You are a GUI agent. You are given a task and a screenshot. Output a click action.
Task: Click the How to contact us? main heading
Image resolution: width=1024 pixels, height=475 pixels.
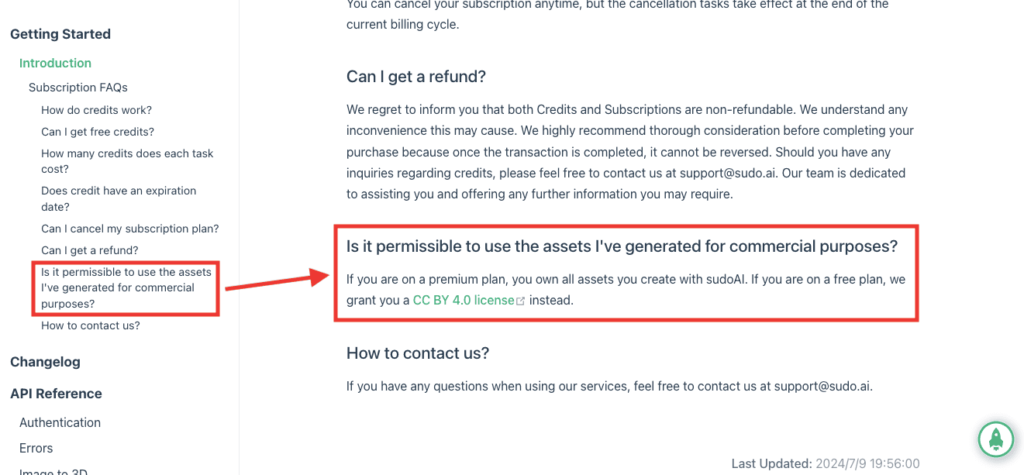click(x=417, y=353)
